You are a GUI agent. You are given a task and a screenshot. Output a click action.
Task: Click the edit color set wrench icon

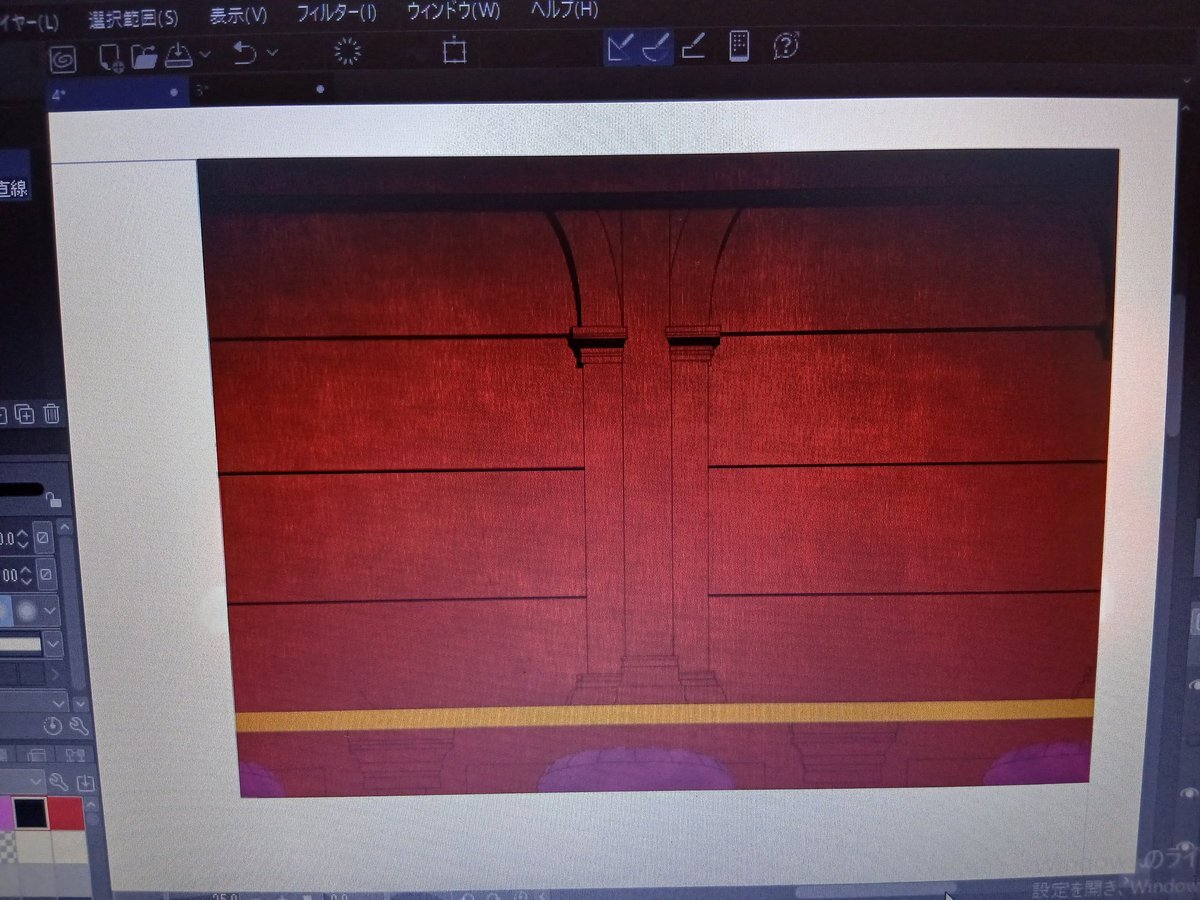(61, 781)
